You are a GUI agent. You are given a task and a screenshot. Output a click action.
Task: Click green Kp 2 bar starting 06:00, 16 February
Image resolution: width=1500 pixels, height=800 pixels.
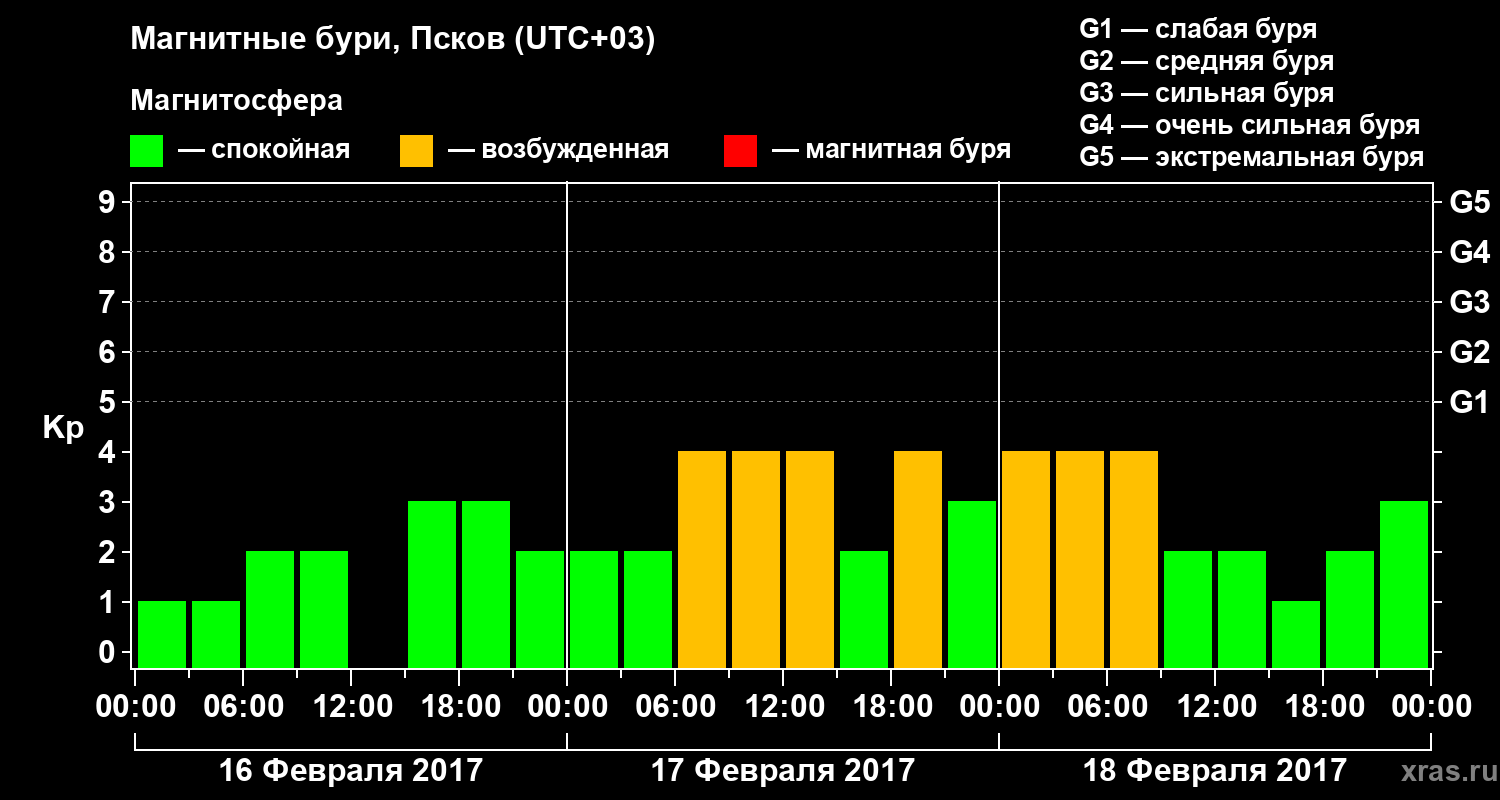270,609
